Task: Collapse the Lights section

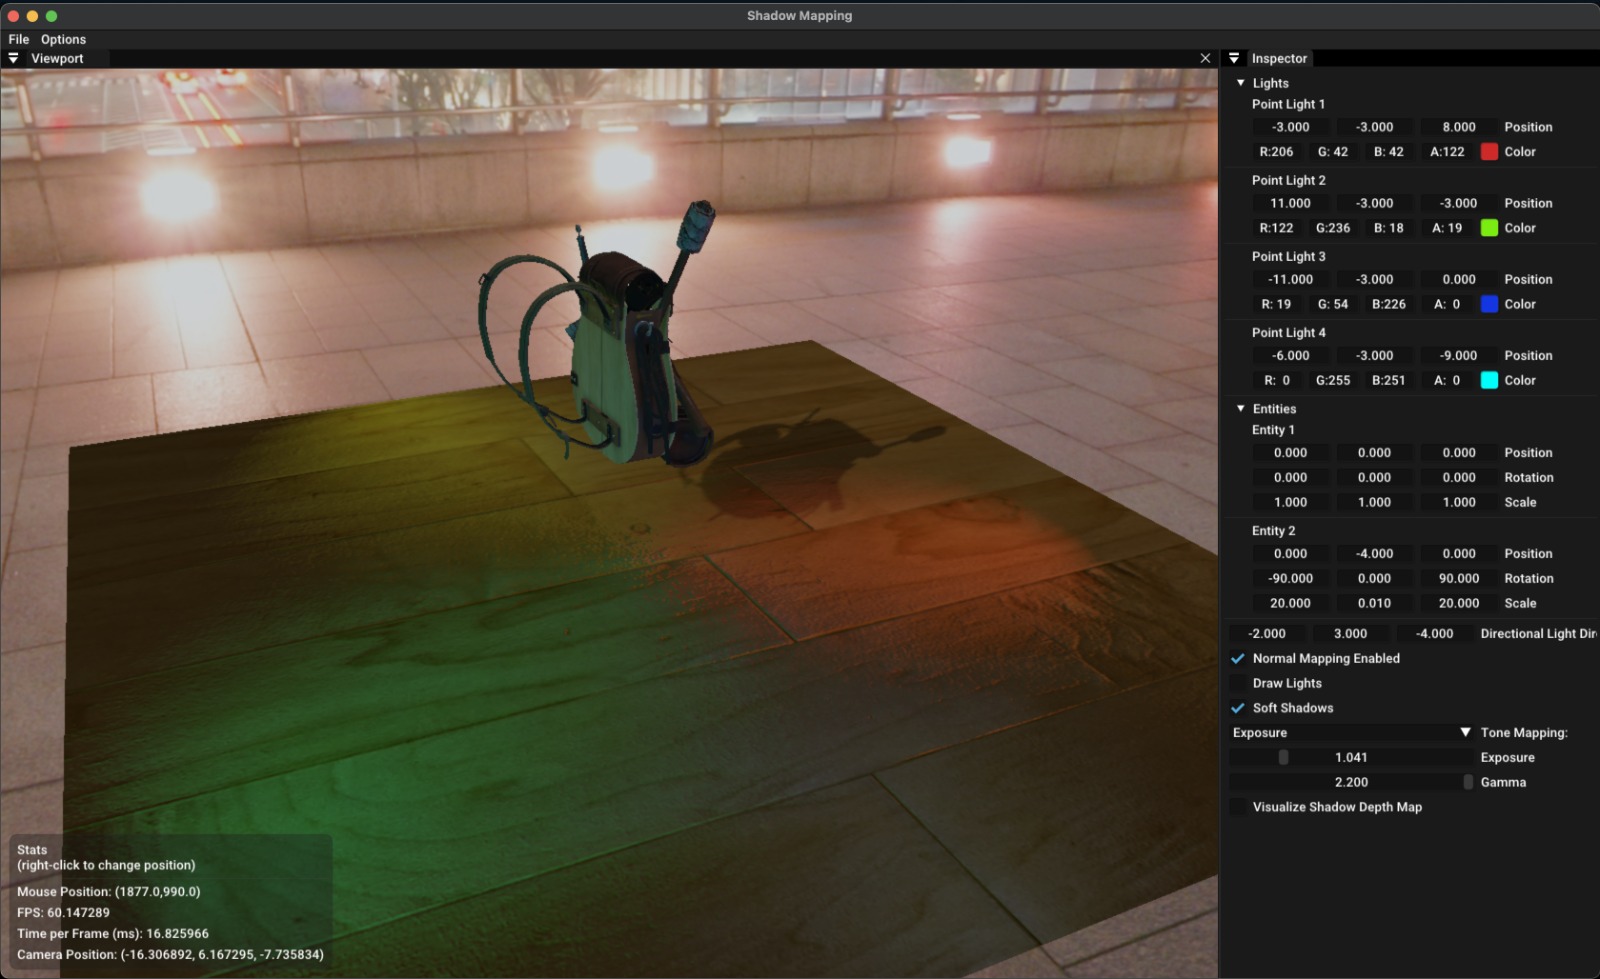Action: [x=1241, y=83]
